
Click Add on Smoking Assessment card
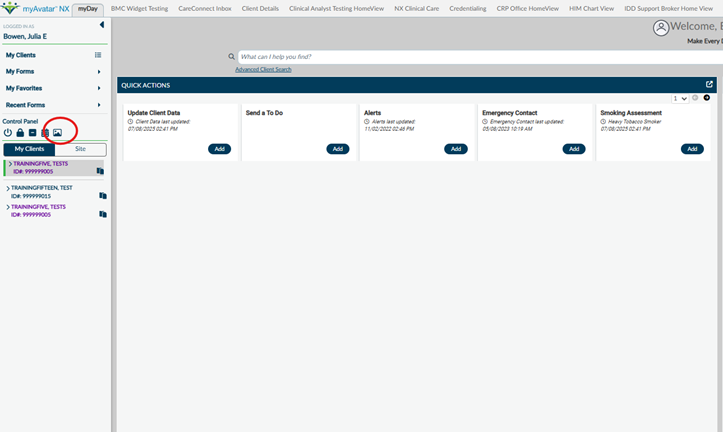(692, 149)
